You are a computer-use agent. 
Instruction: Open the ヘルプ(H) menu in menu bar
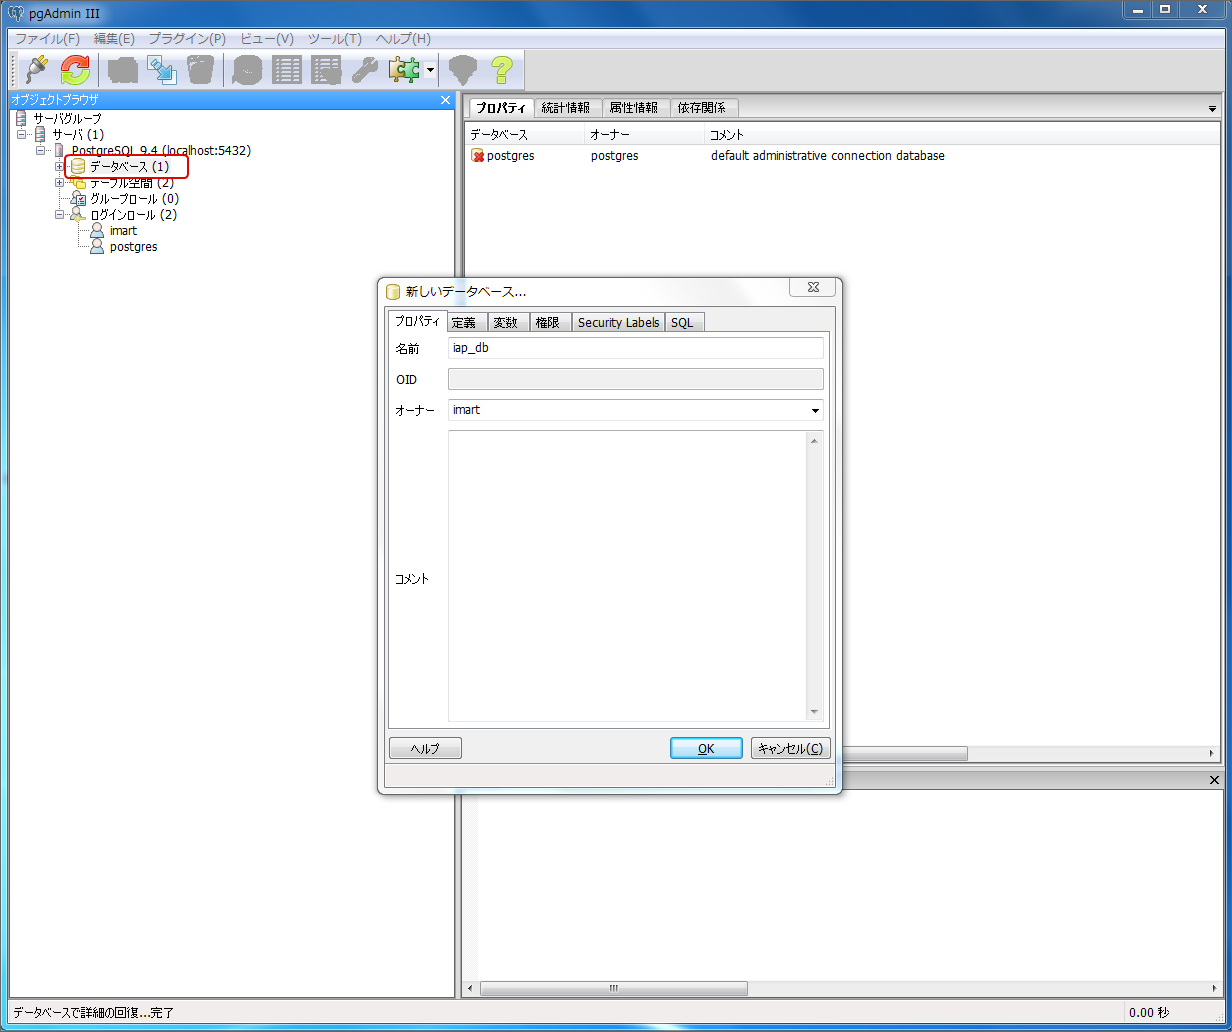click(403, 38)
